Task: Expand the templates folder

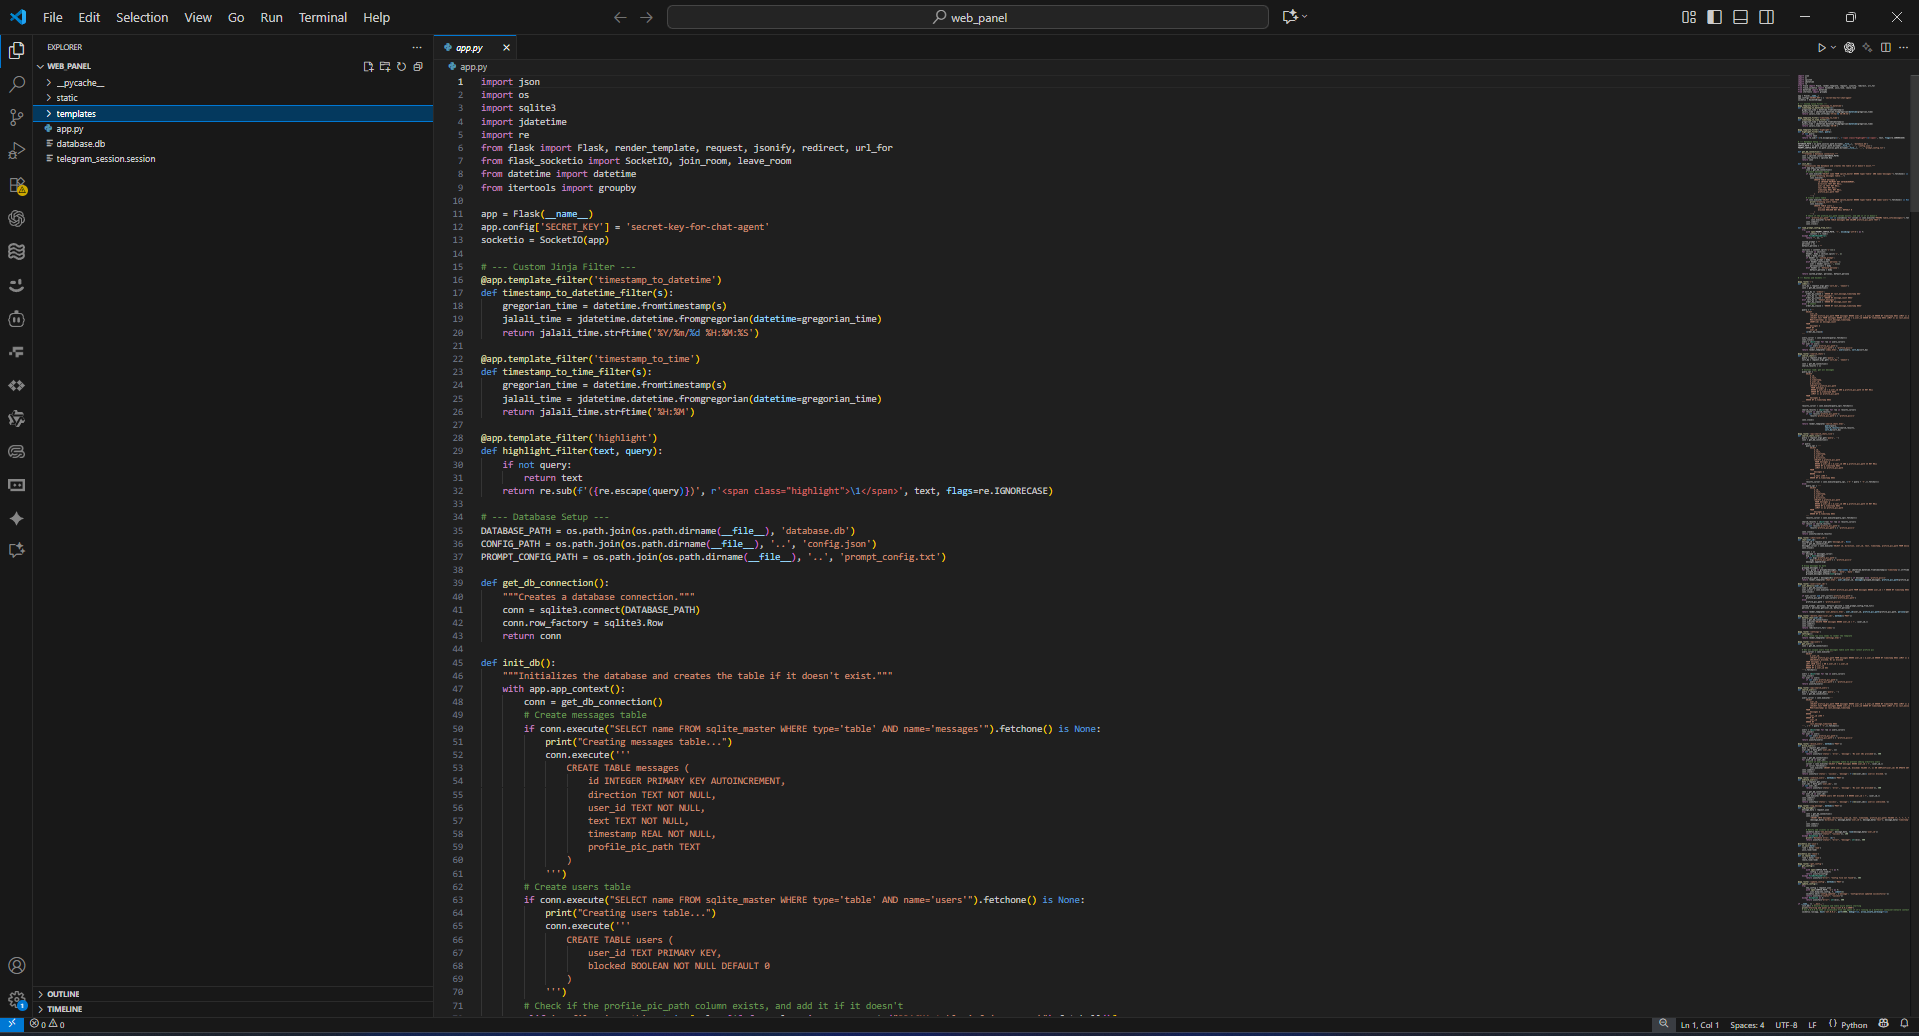Action: [76, 114]
